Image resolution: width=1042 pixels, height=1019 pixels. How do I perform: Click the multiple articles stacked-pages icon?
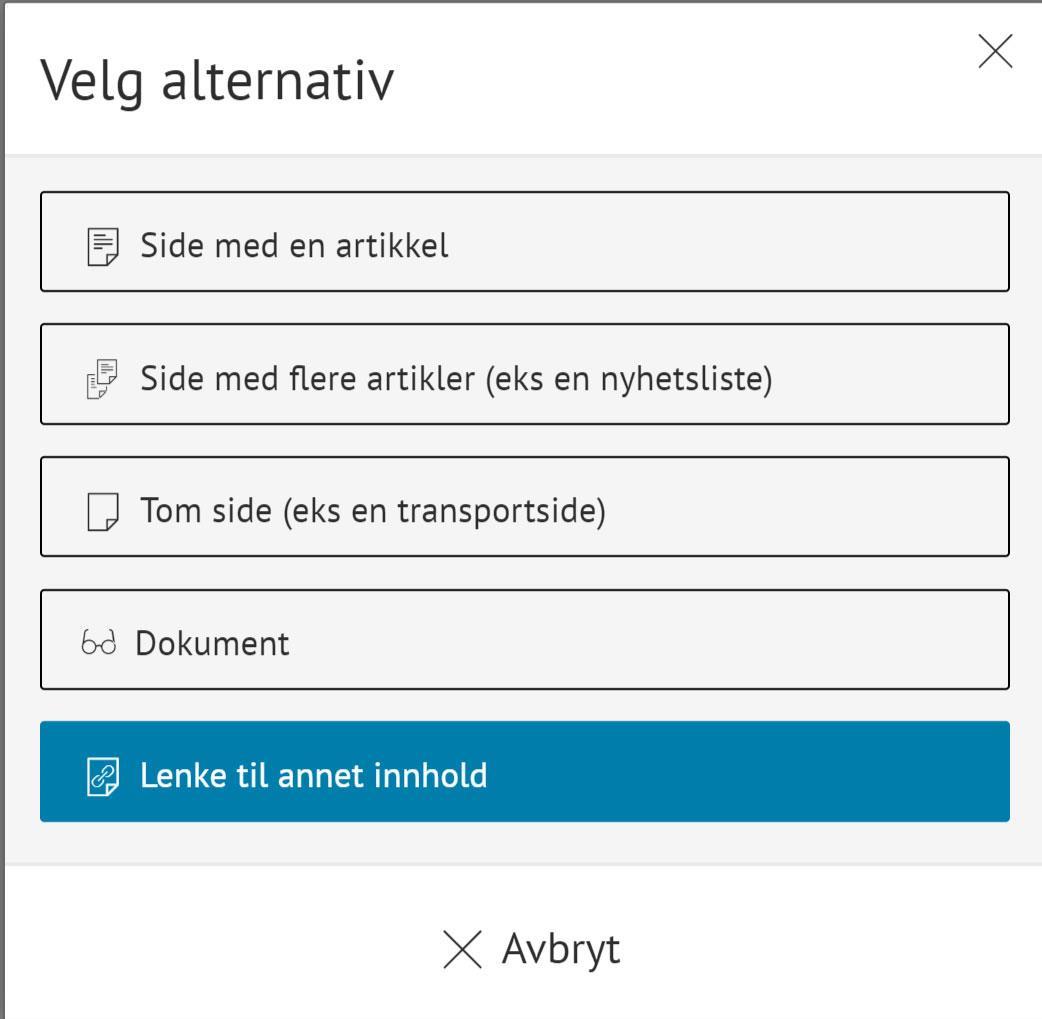pos(102,379)
